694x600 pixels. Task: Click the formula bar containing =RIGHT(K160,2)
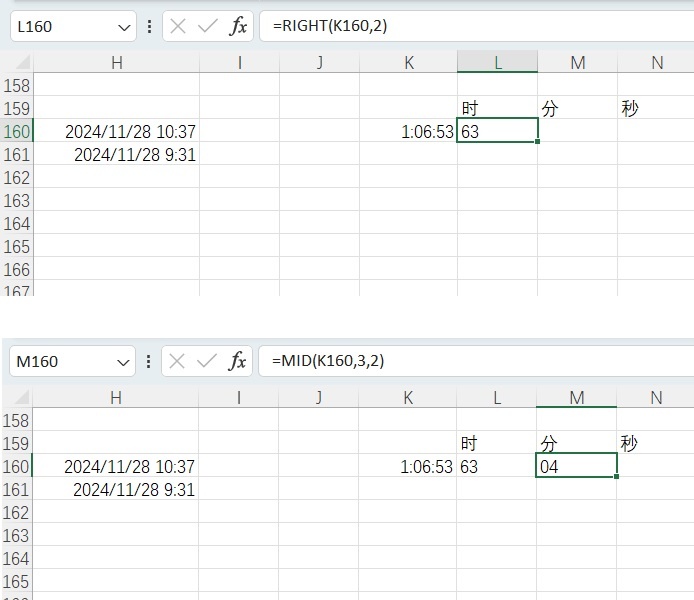point(477,26)
